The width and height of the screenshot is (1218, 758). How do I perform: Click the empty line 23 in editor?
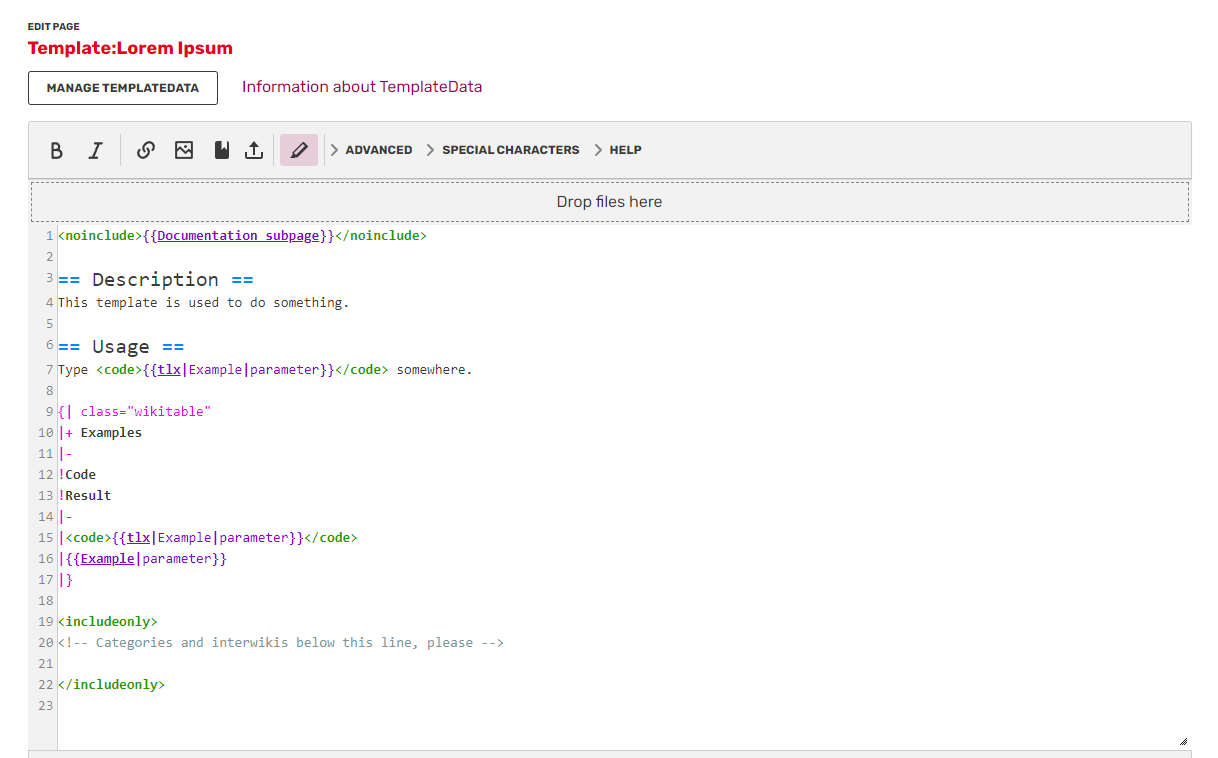click(400, 706)
